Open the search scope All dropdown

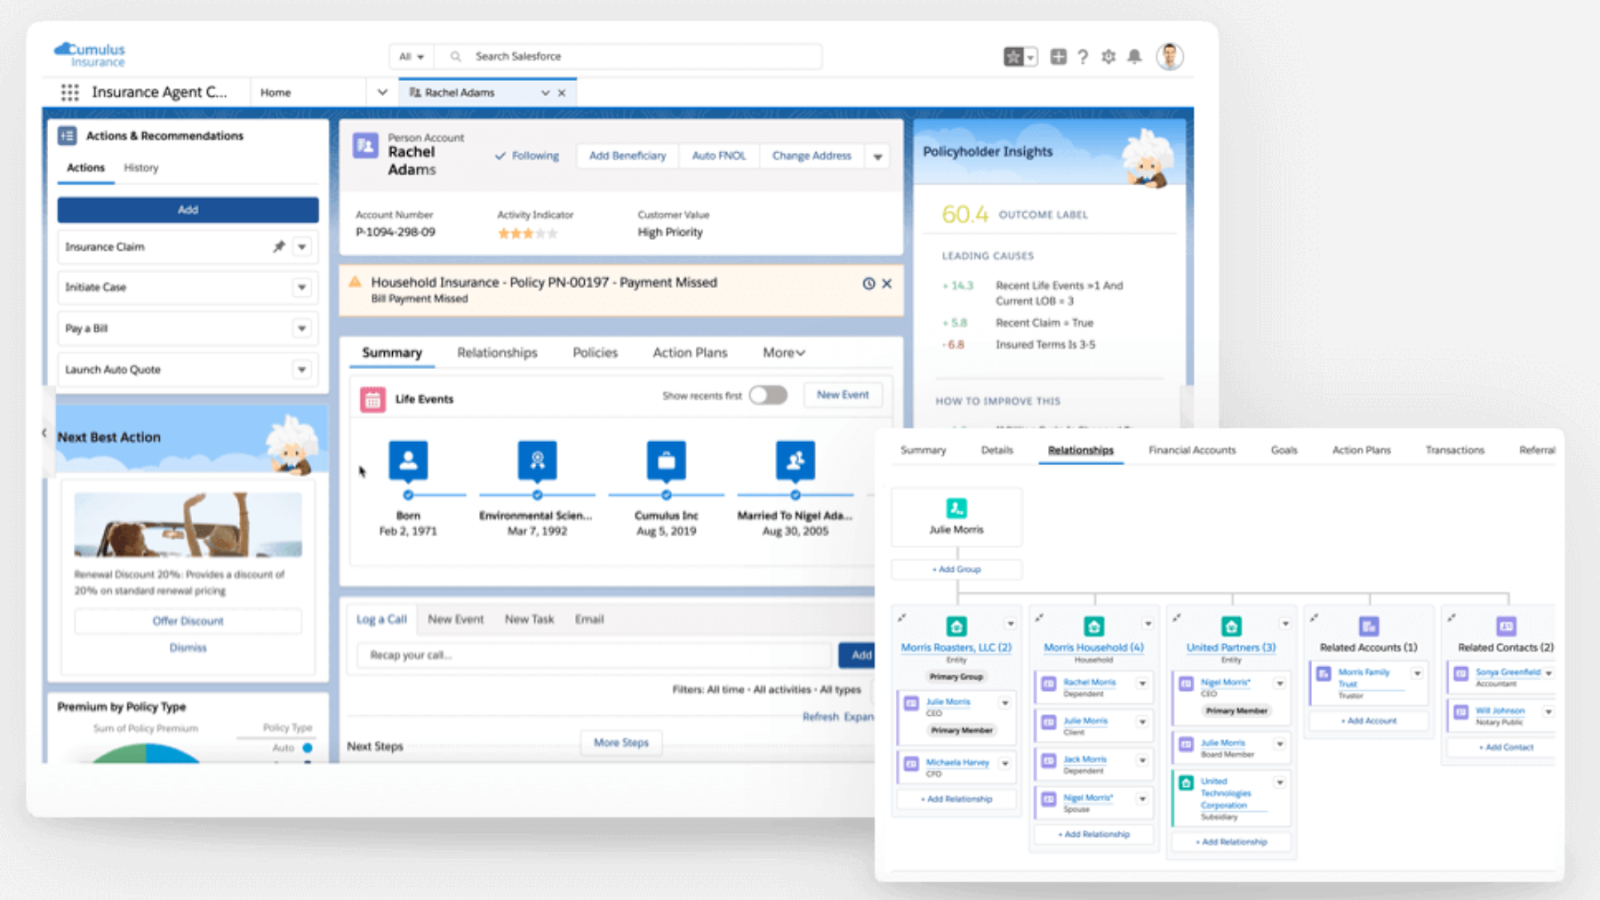tap(412, 57)
